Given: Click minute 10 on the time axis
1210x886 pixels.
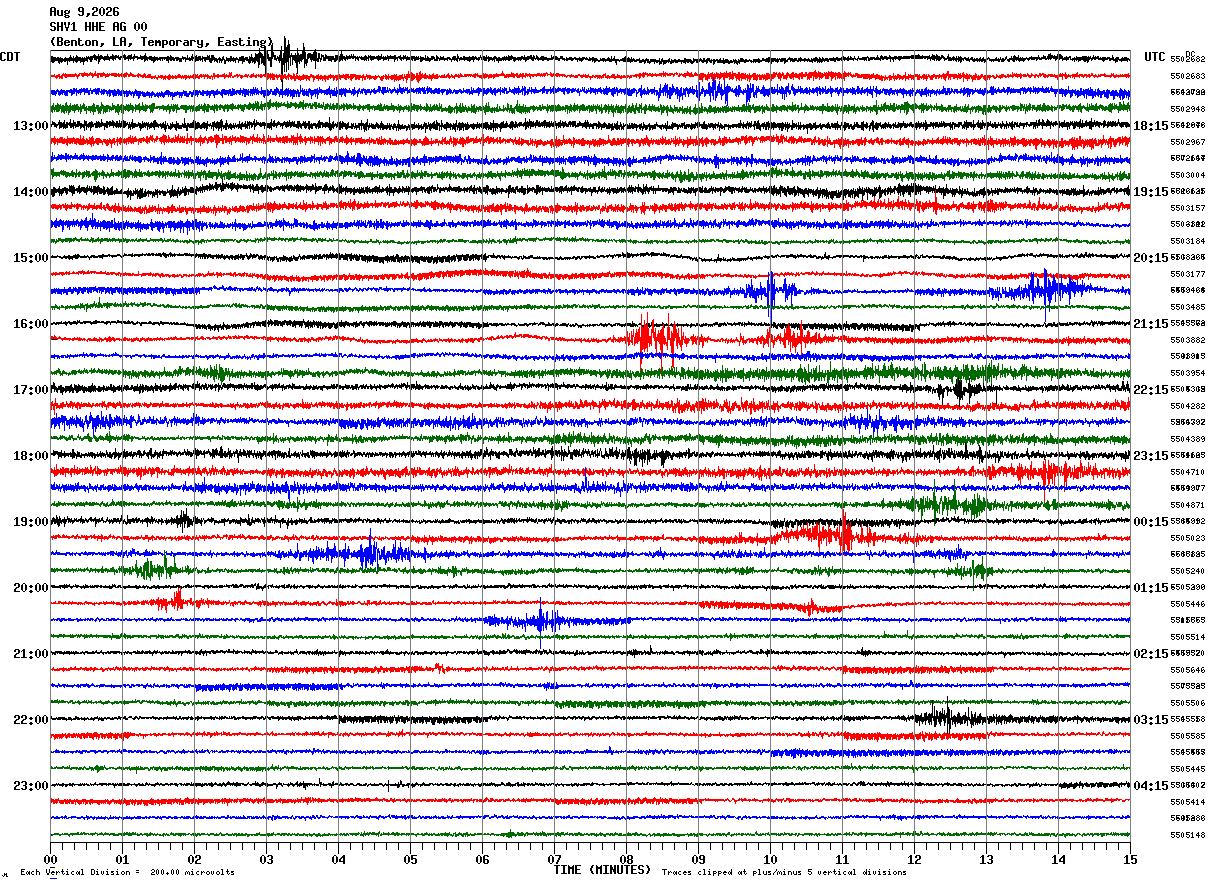Looking at the screenshot, I should [x=770, y=859].
